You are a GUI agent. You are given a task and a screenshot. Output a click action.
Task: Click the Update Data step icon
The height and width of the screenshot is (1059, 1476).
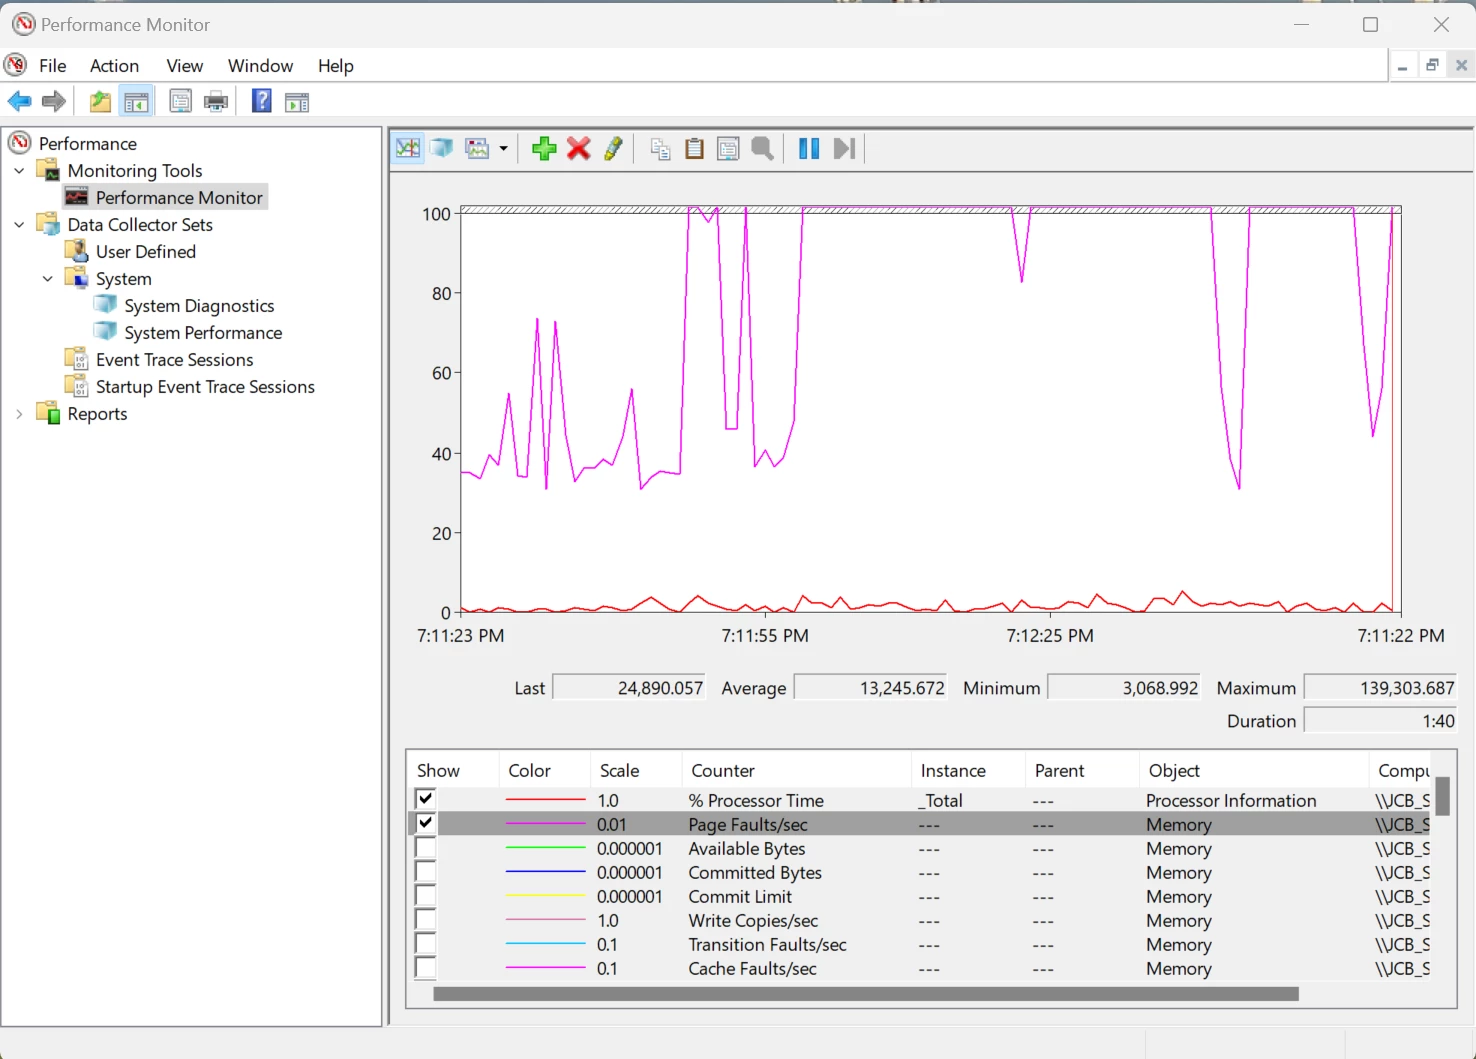(844, 149)
